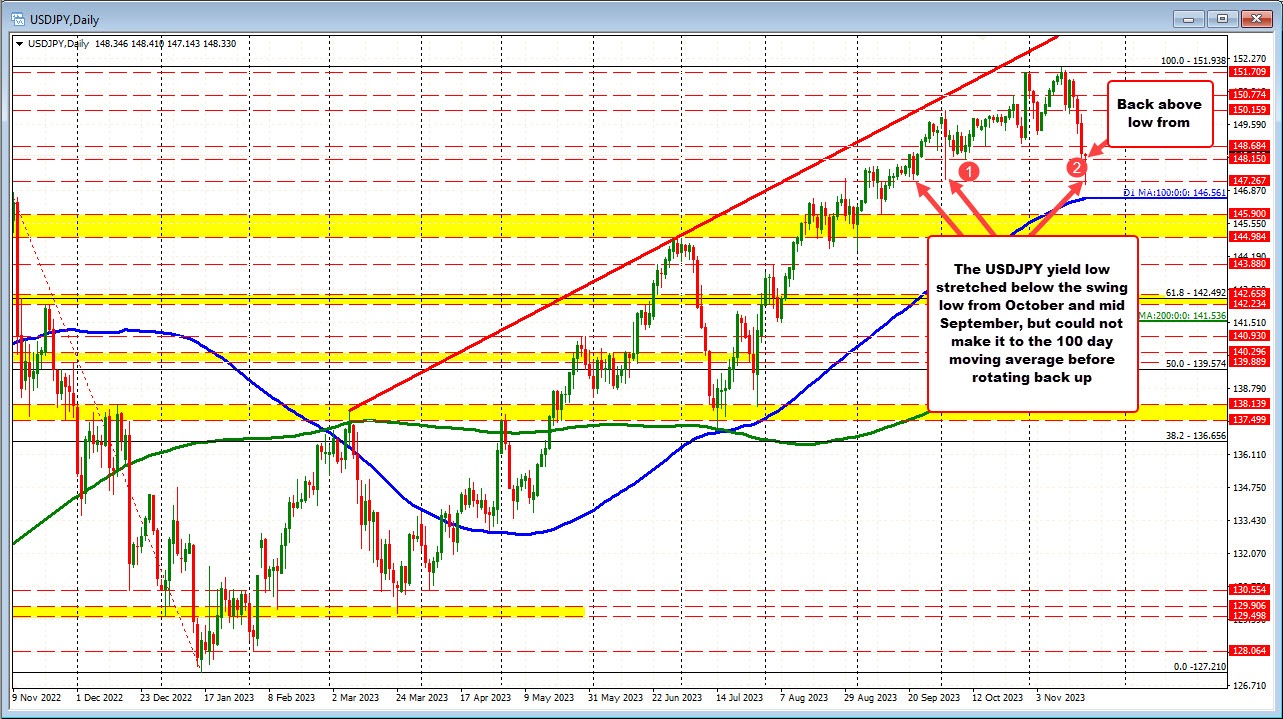The image size is (1283, 719).
Task: Click the blue "DI MA:100" moving average label
Action: pyautogui.click(x=1173, y=190)
